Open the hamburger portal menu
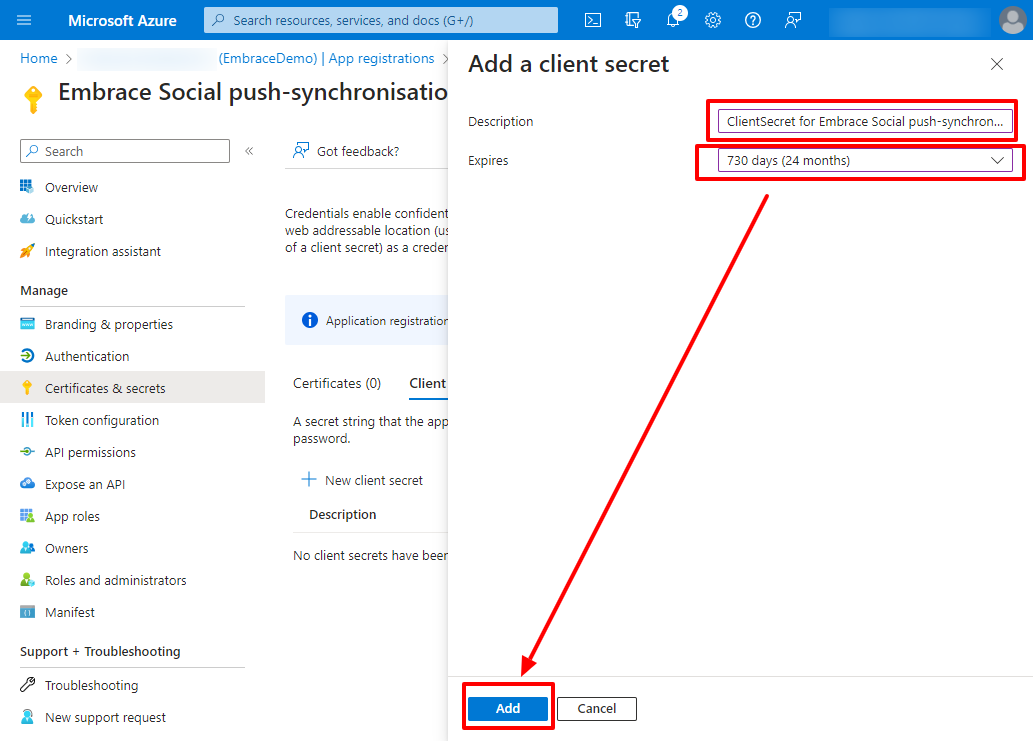The image size is (1033, 741). (24, 20)
